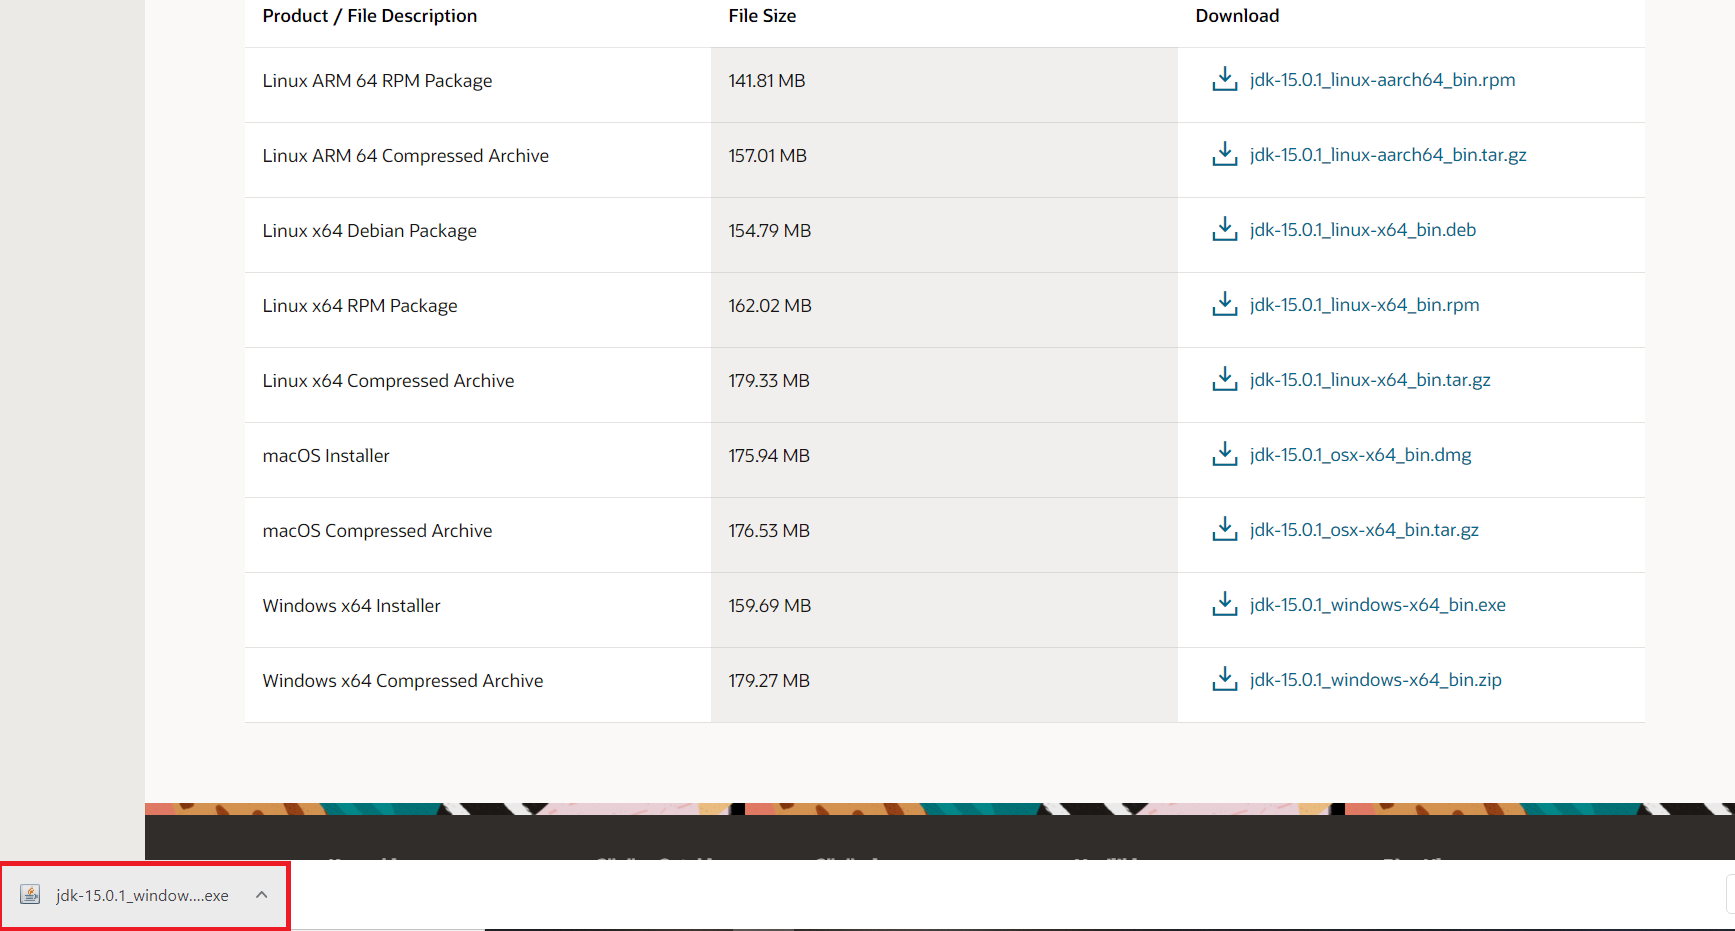Click the 179.33 MB file size
The width and height of the screenshot is (1735, 931).
(x=768, y=381)
